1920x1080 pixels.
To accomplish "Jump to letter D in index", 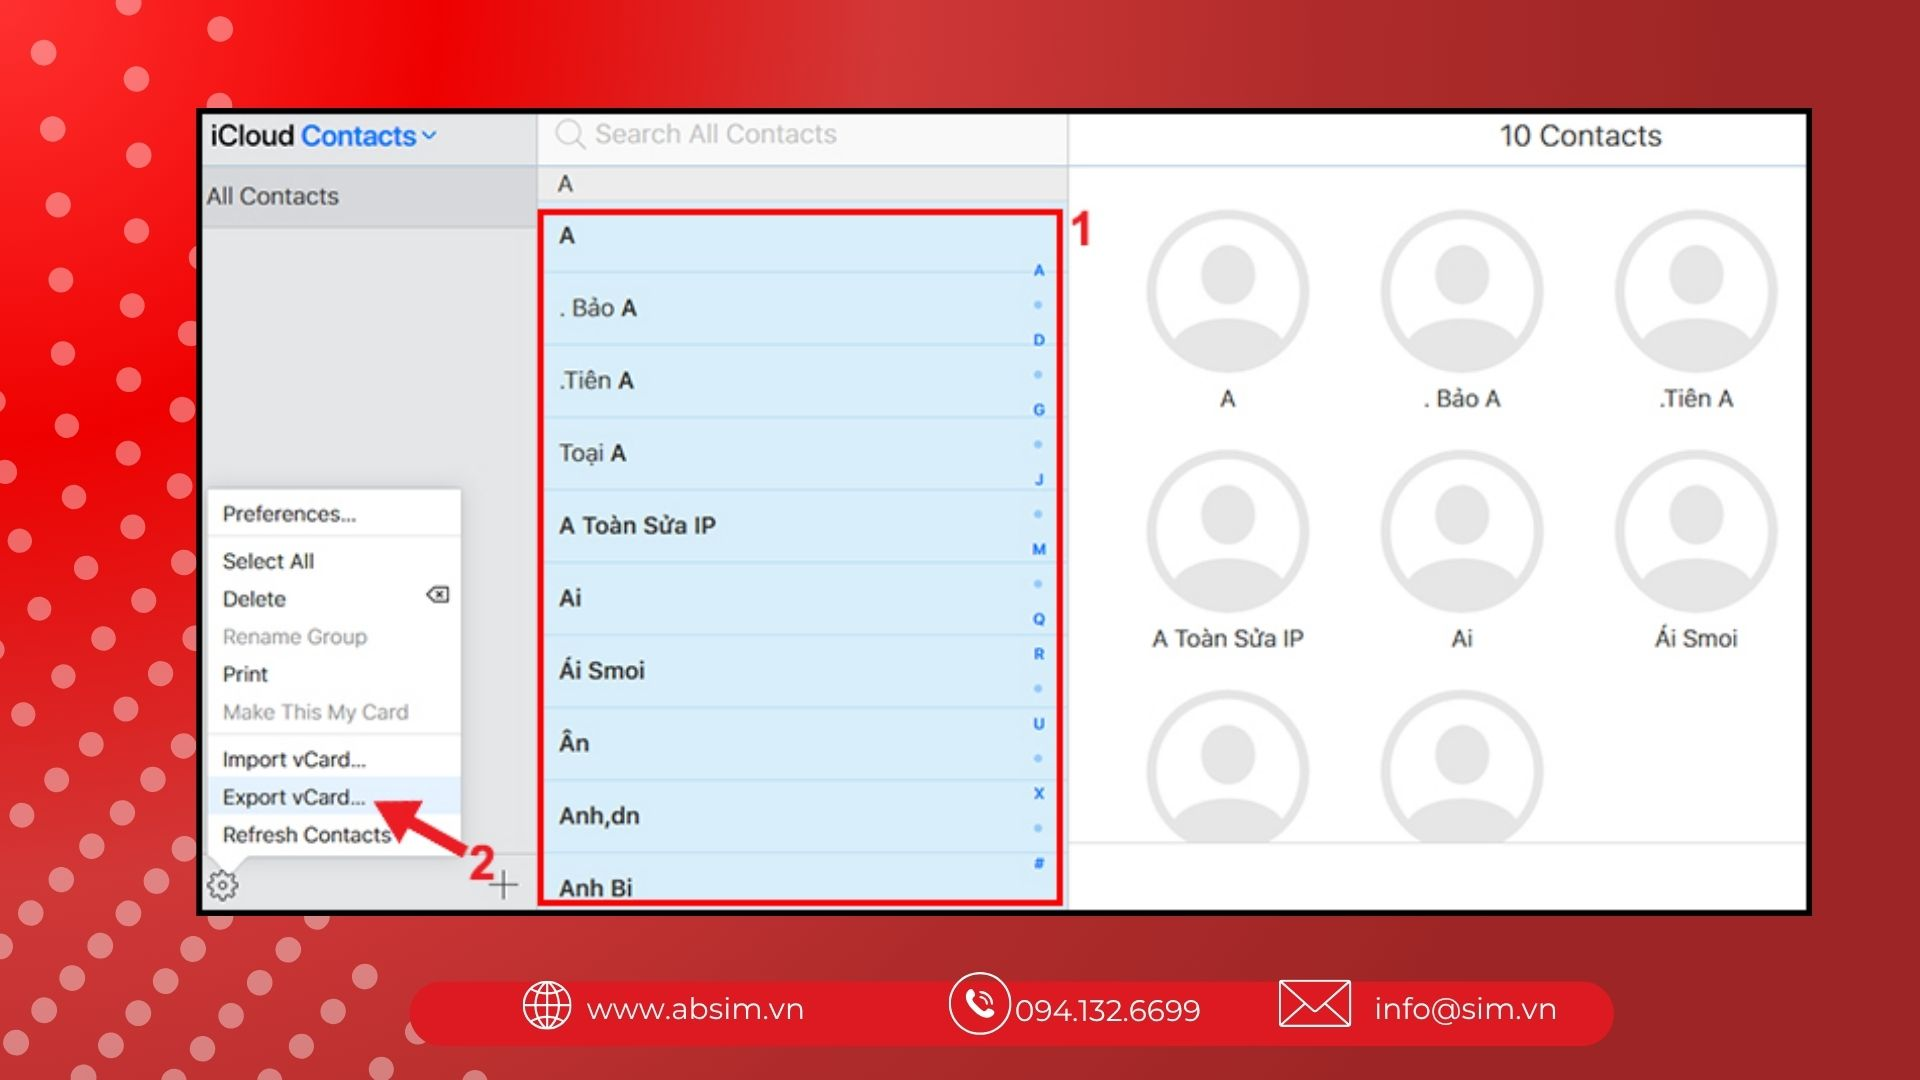I will point(1039,340).
